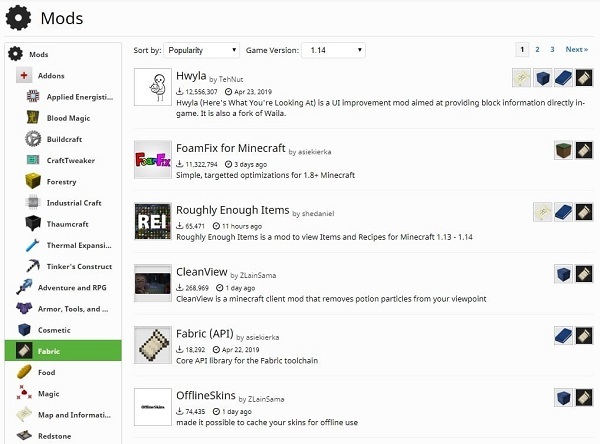Click the Adventure and RPG sword icon

coord(24,287)
